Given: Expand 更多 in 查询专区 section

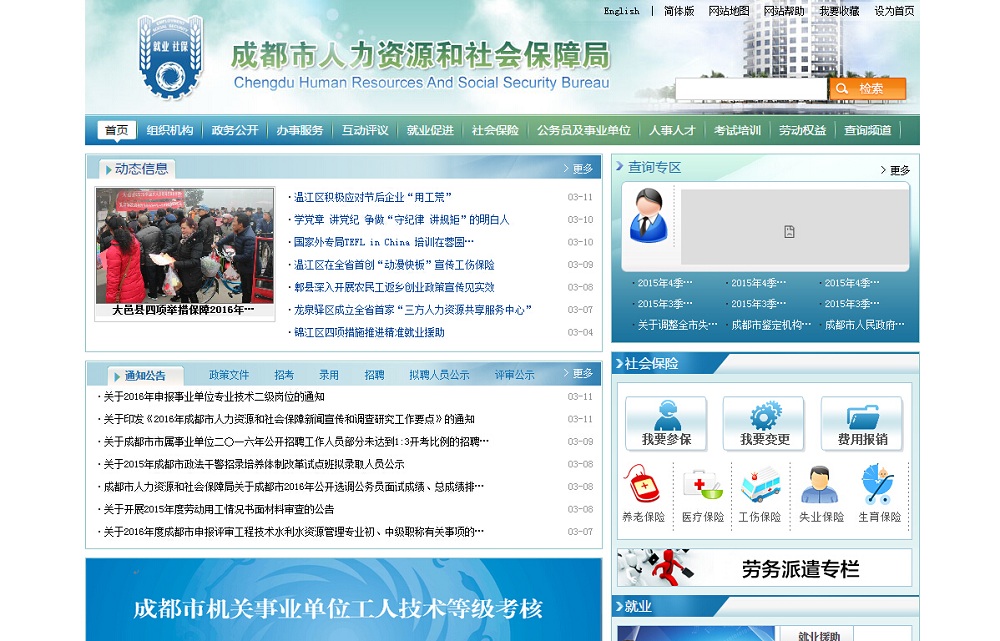Looking at the screenshot, I should [895, 170].
